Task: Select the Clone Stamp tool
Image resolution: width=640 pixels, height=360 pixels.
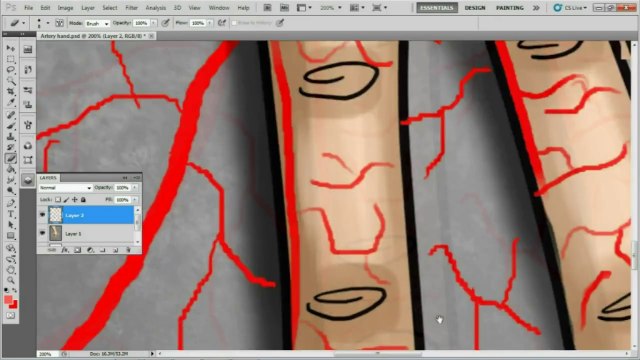Action: pos(11,137)
